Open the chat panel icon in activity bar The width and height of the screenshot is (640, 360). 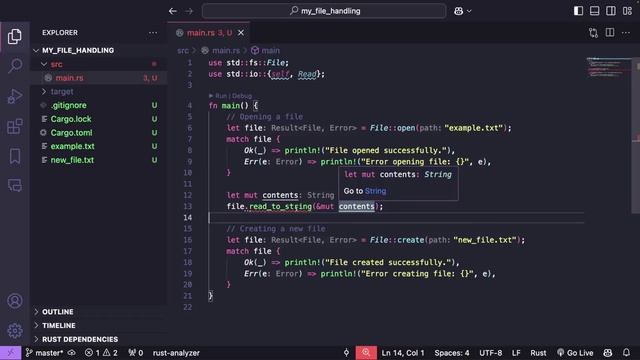(x=15, y=185)
